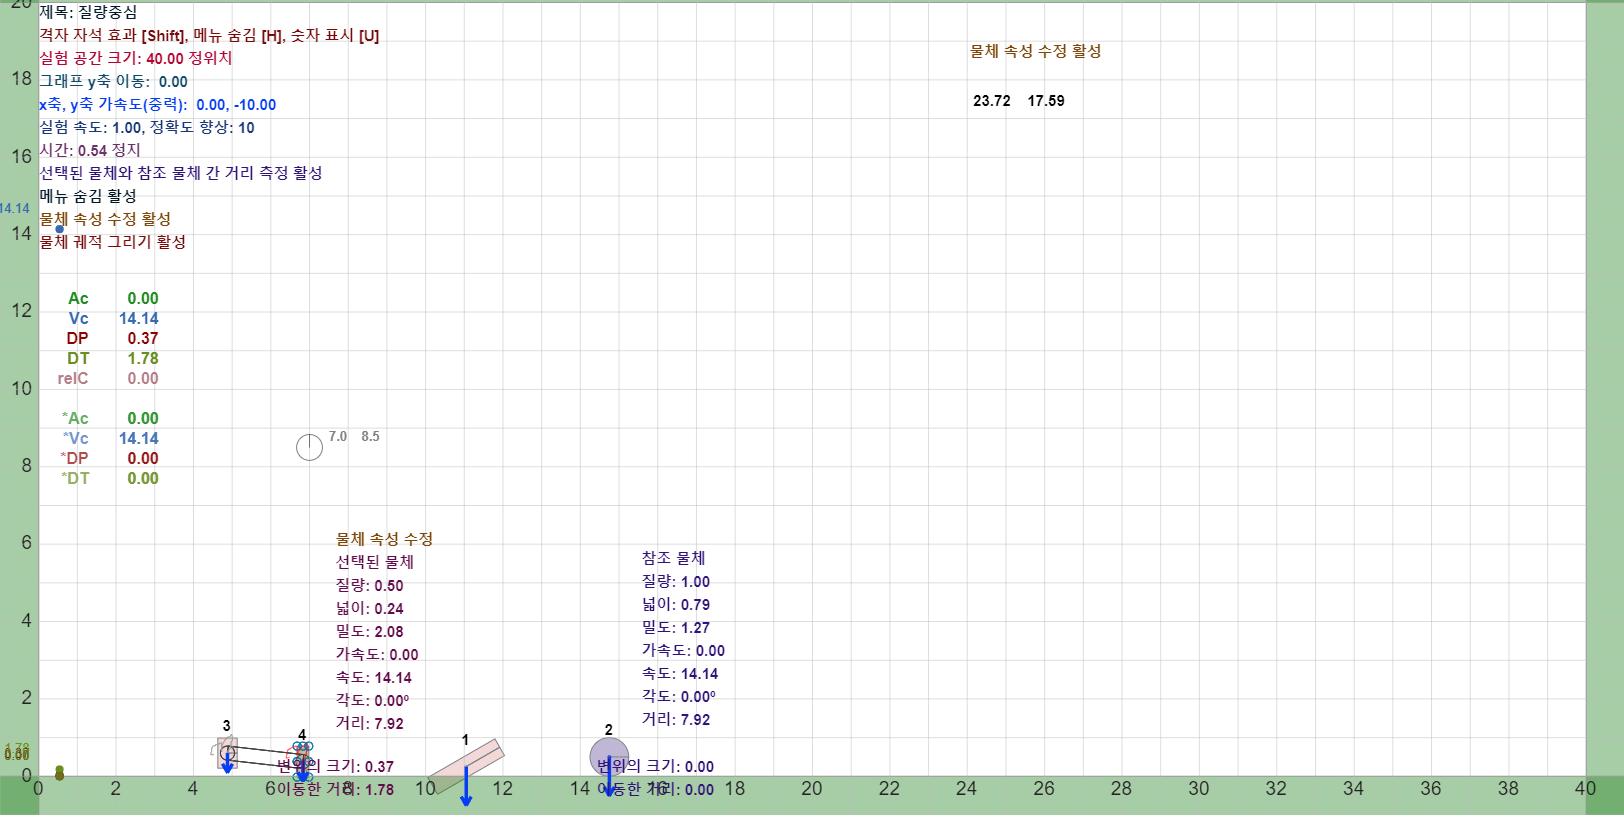
Task: Select the small pink object labeled 3
Action: [x=227, y=753]
